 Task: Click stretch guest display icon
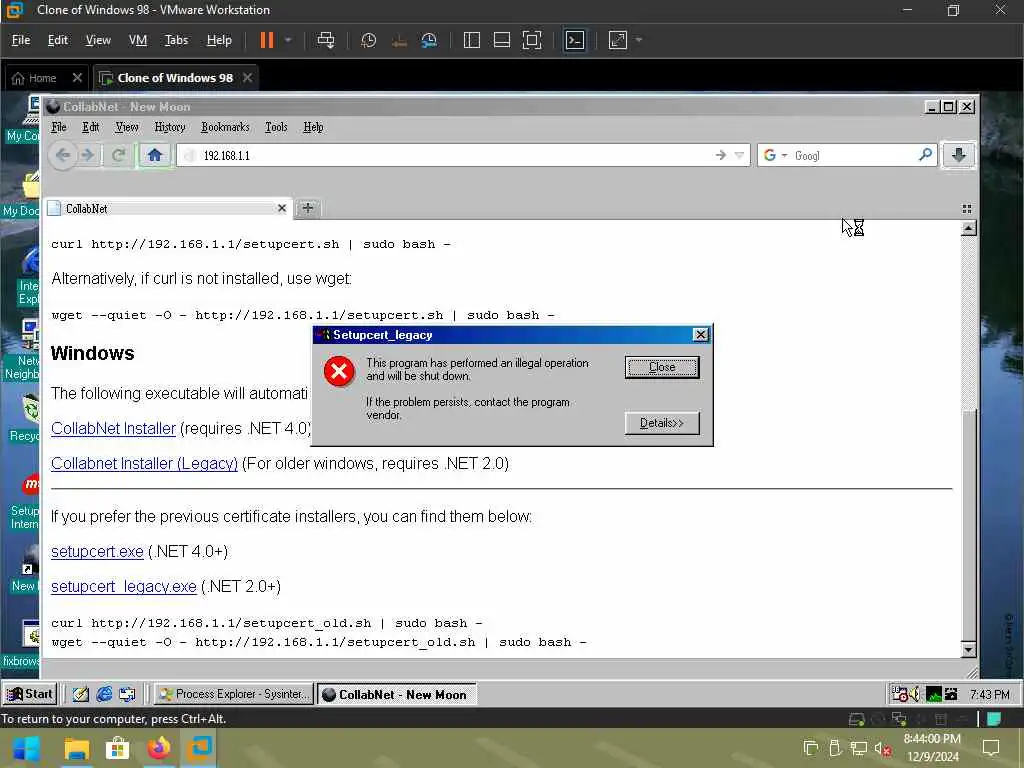click(618, 40)
